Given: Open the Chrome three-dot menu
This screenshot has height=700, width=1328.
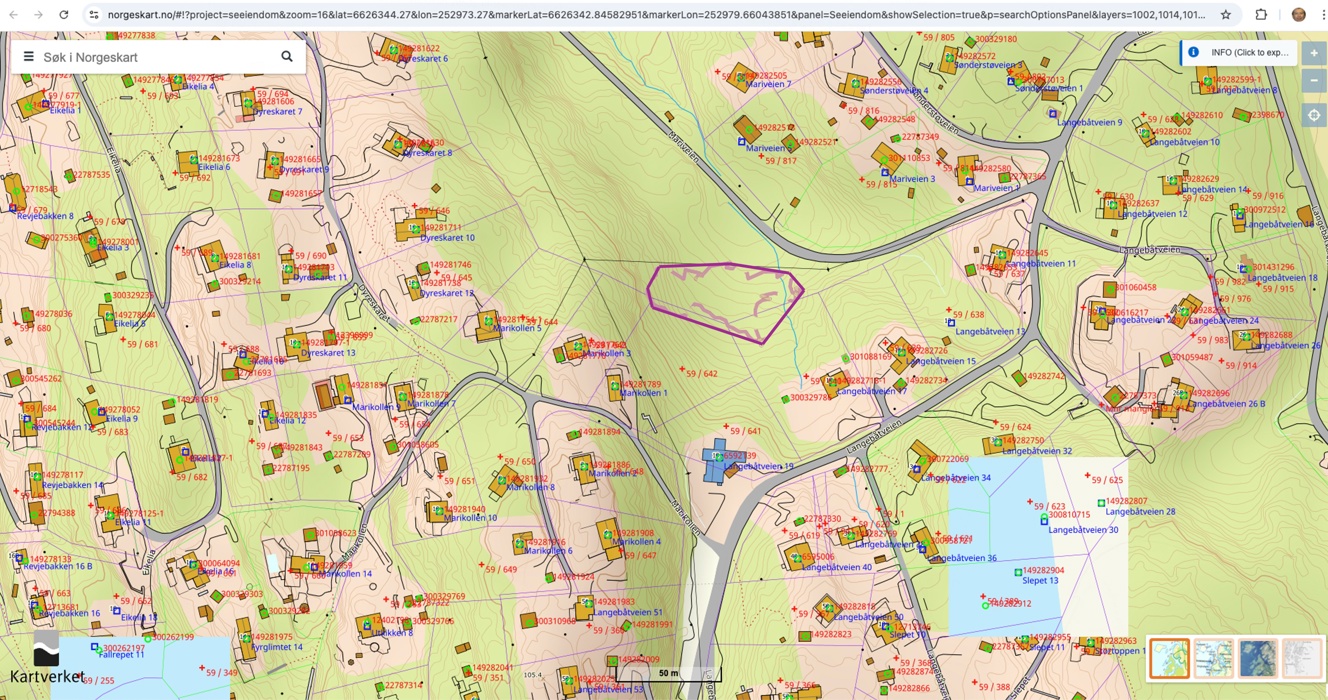Looking at the screenshot, I should 1322,15.
